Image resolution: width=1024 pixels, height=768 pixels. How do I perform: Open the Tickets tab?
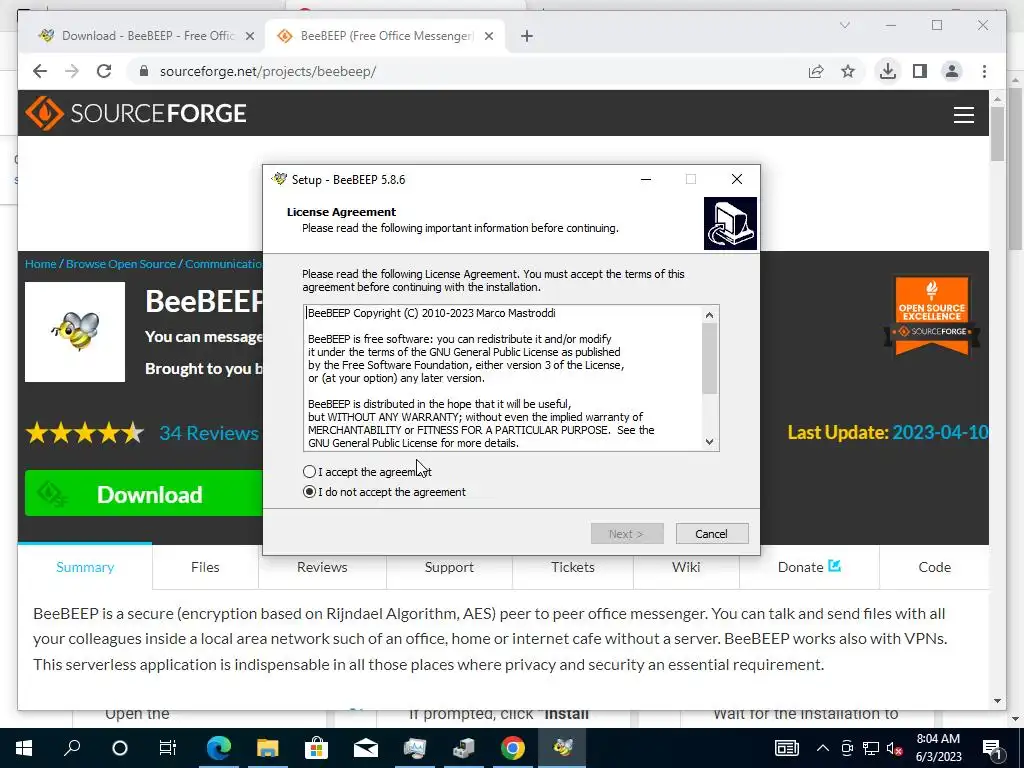pyautogui.click(x=573, y=567)
